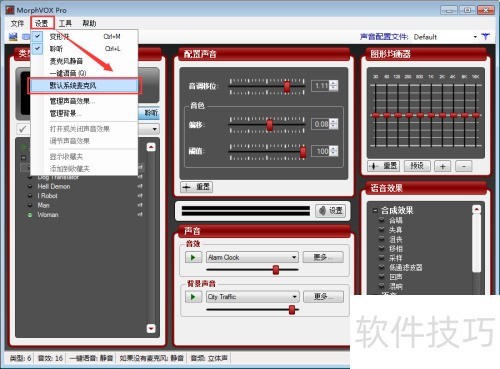Select the Woman voice in list
The image size is (500, 369).
point(48,215)
